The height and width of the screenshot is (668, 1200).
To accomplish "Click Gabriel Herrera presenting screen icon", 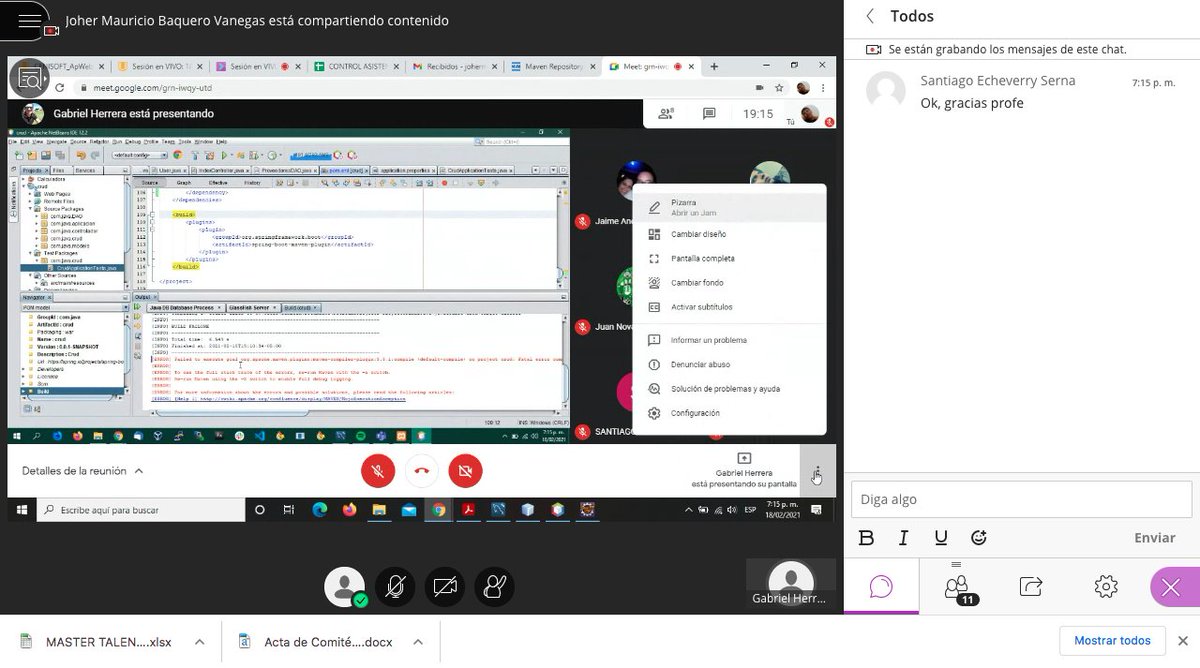I will click(x=744, y=457).
